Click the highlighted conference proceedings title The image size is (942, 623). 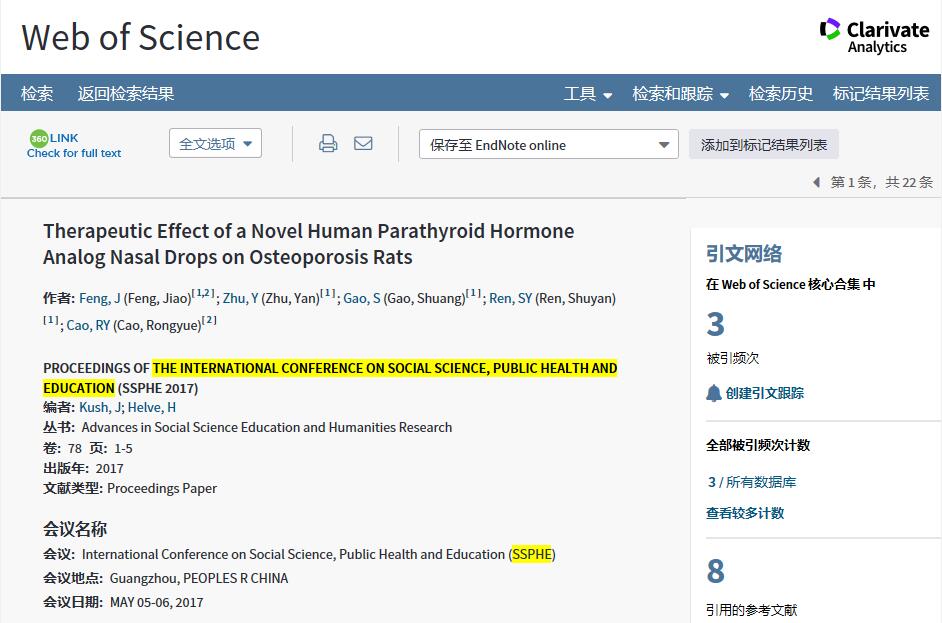[330, 378]
